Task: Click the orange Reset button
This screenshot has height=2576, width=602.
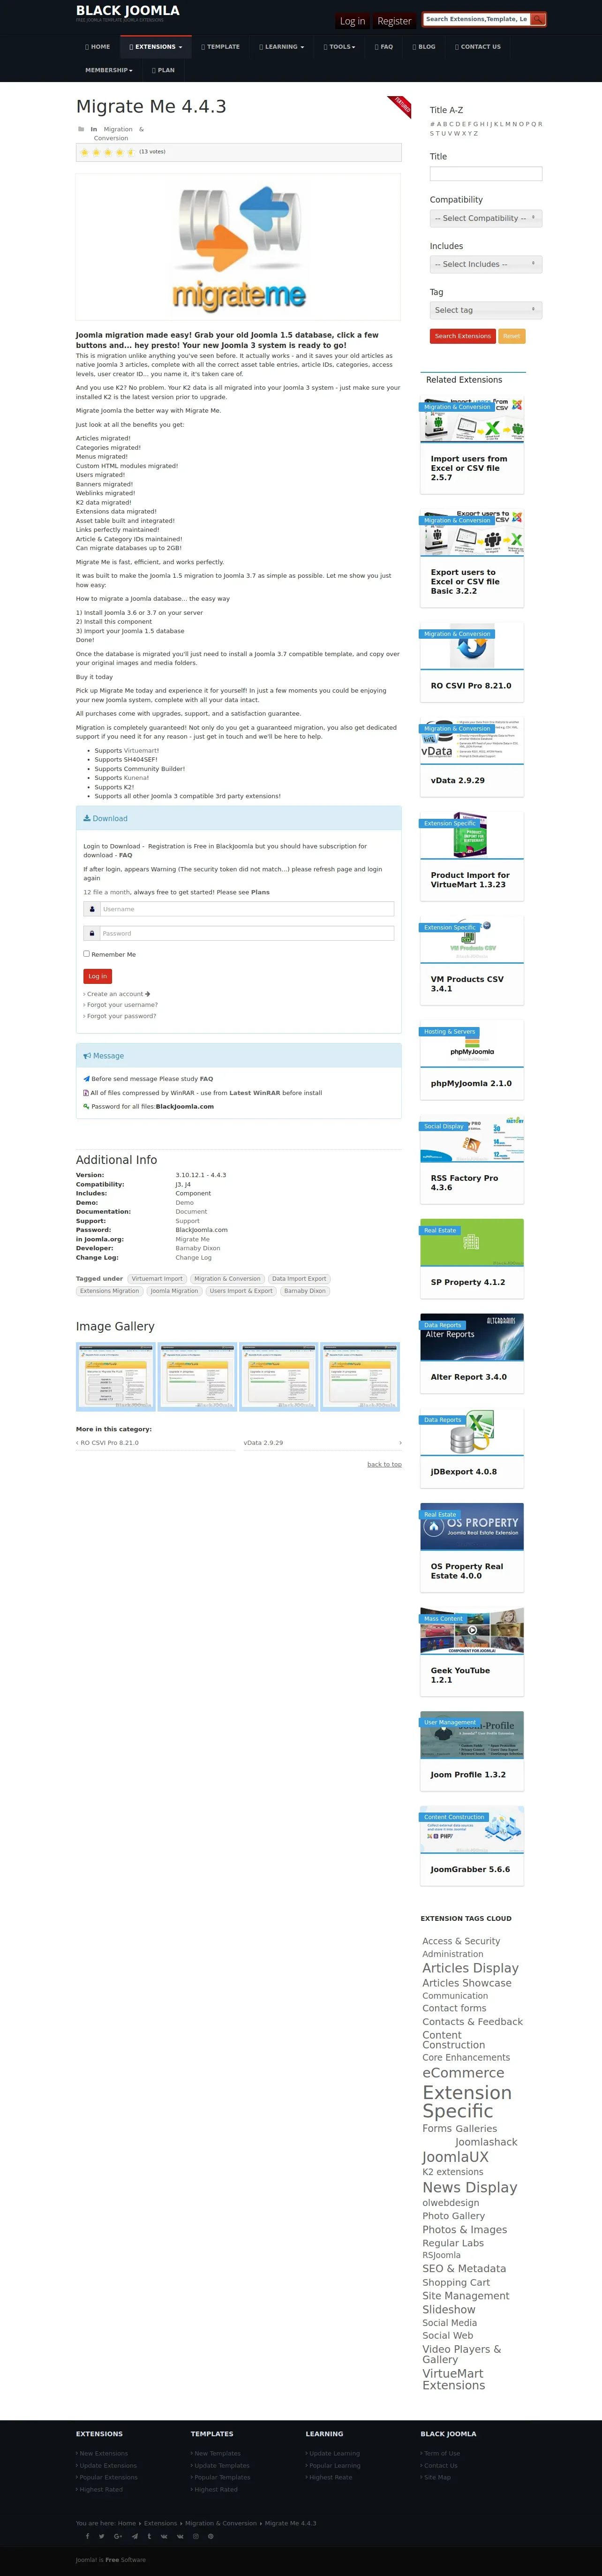Action: [511, 336]
